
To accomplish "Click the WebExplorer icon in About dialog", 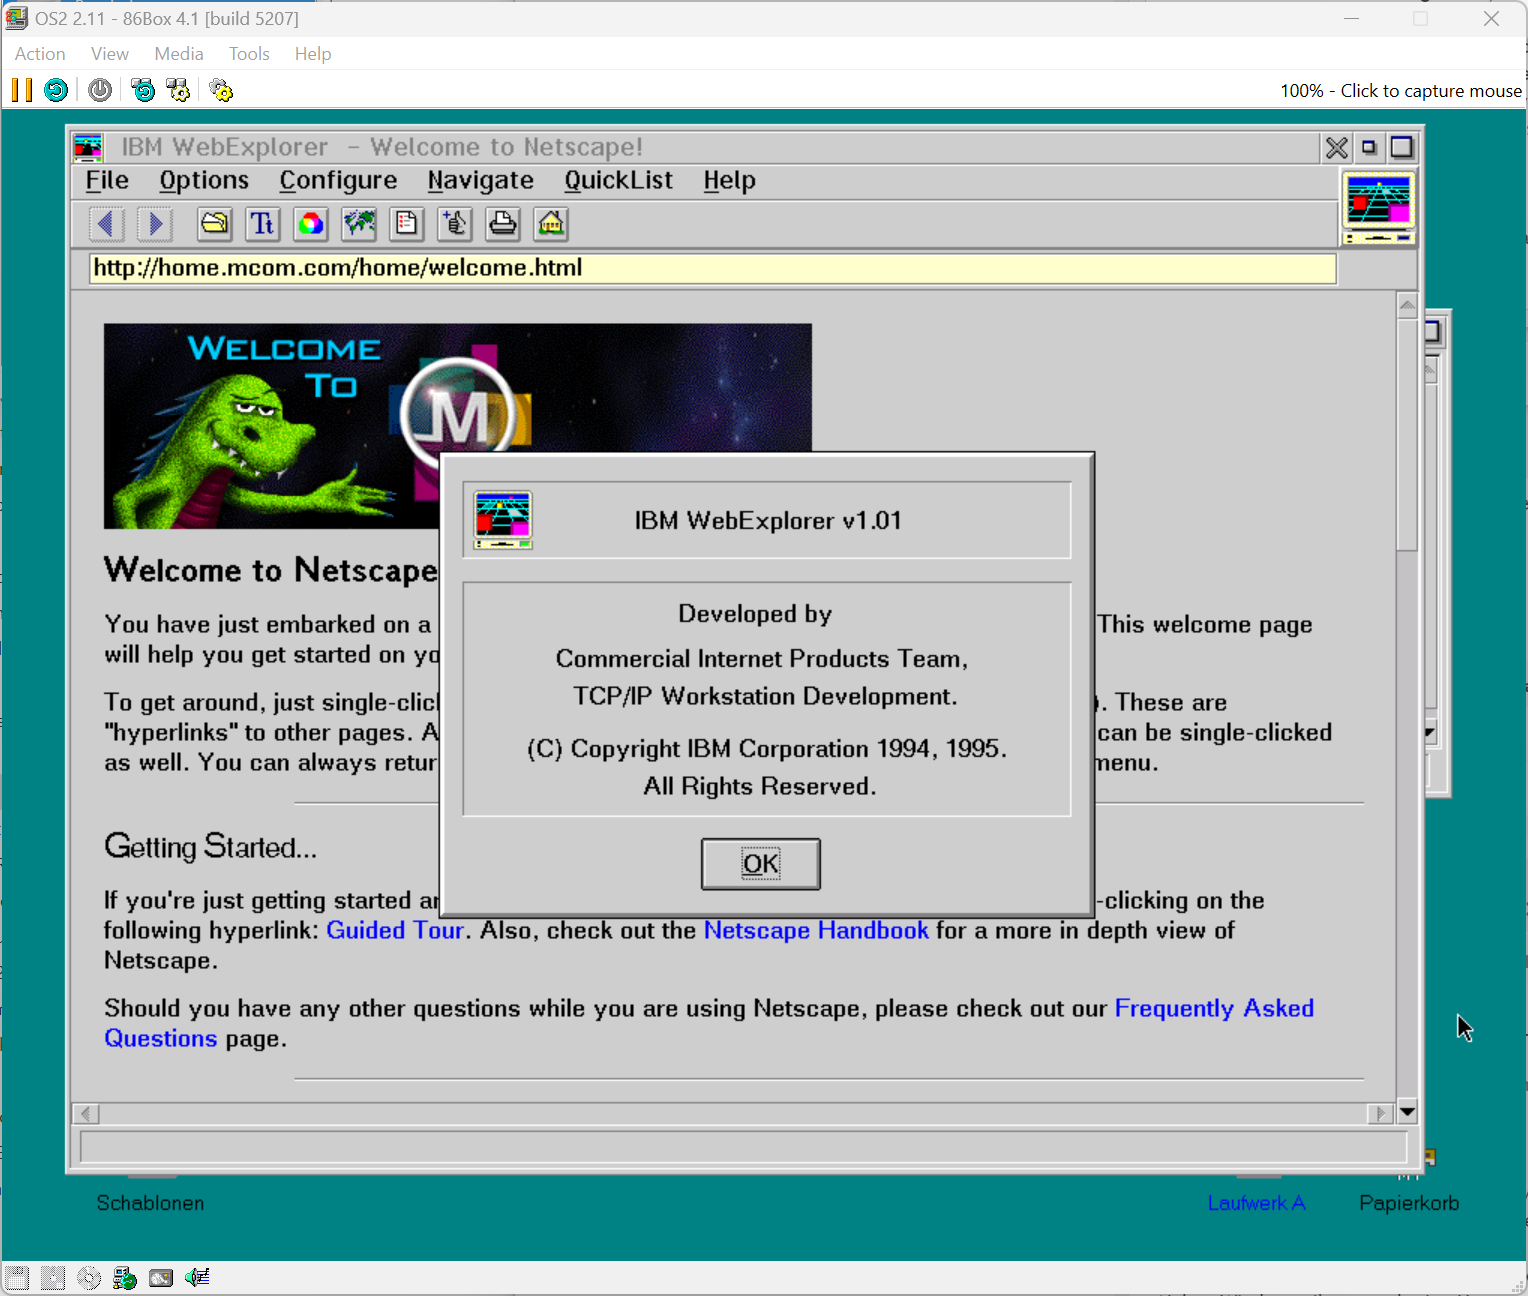I will pyautogui.click(x=503, y=520).
